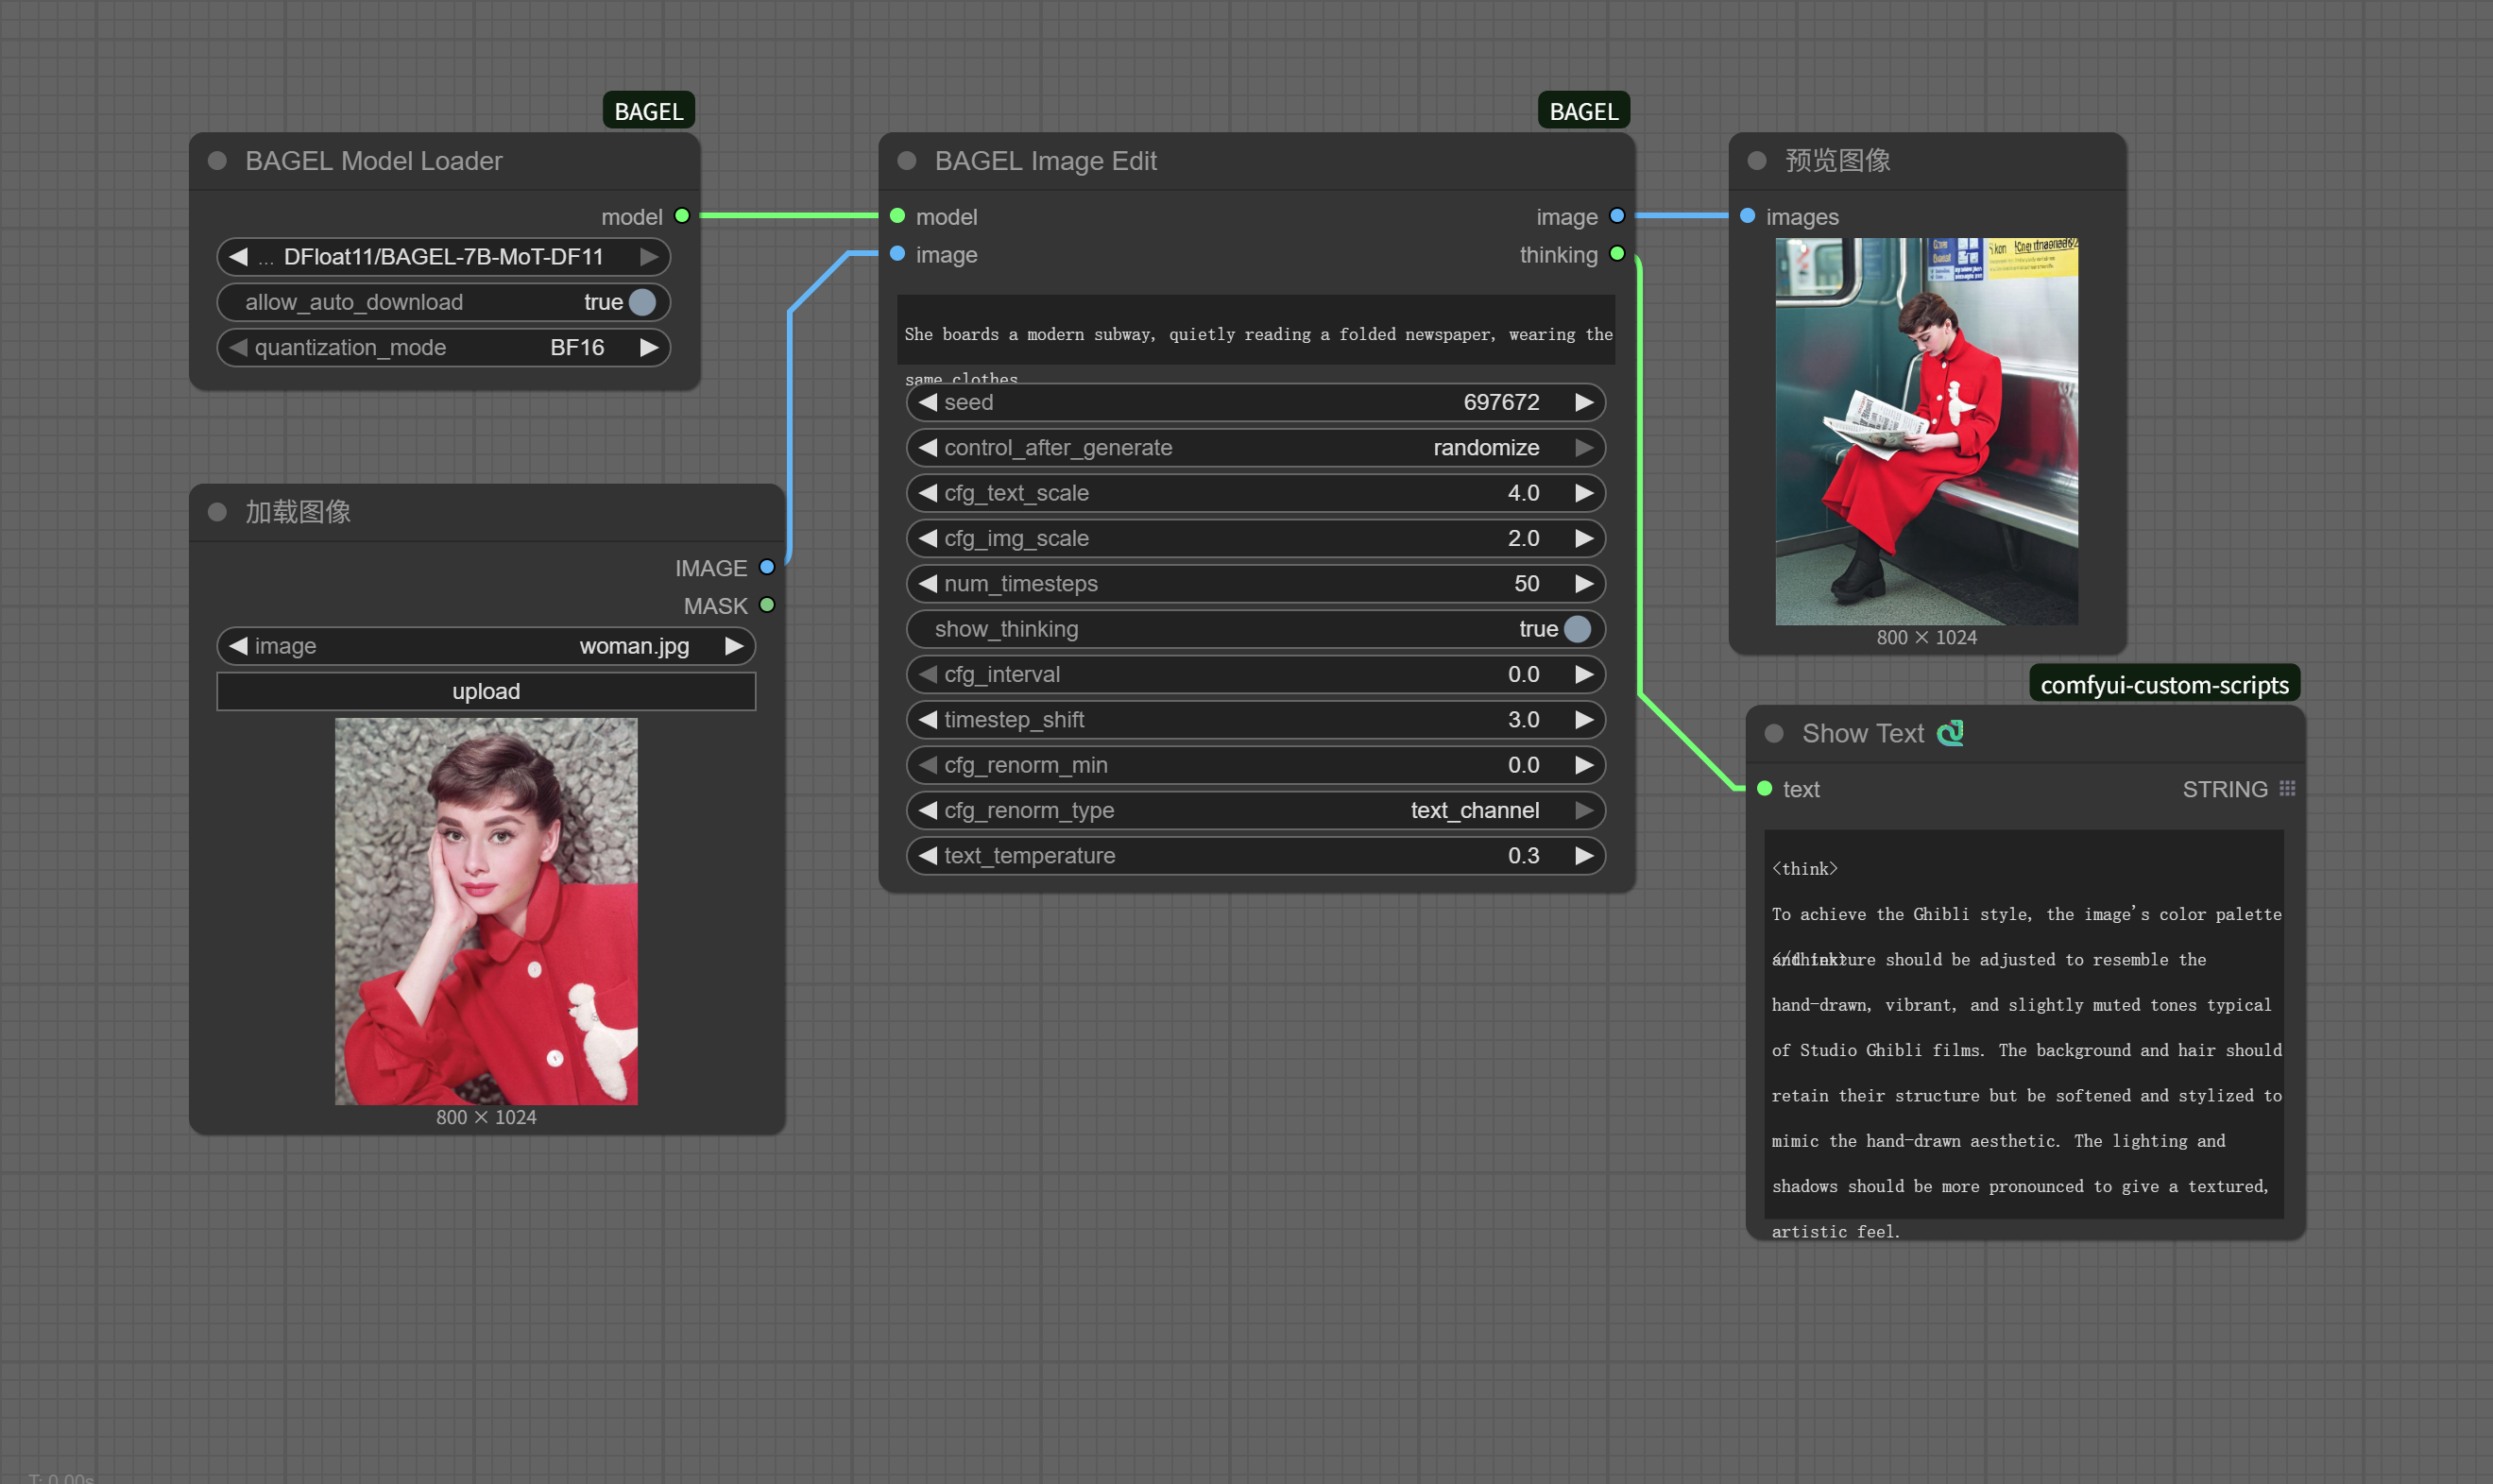
Task: Open the image woman.jpg file dropdown
Action: point(486,646)
